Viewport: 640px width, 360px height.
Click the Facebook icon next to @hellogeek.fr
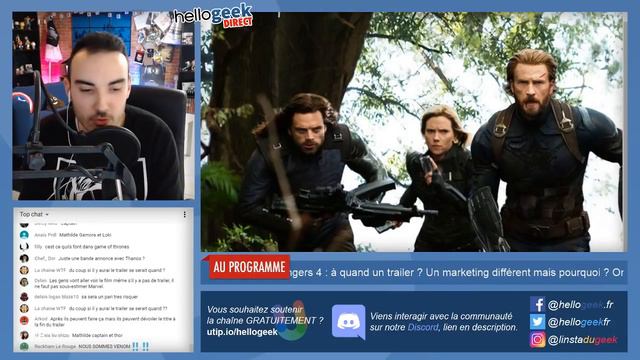537,304
